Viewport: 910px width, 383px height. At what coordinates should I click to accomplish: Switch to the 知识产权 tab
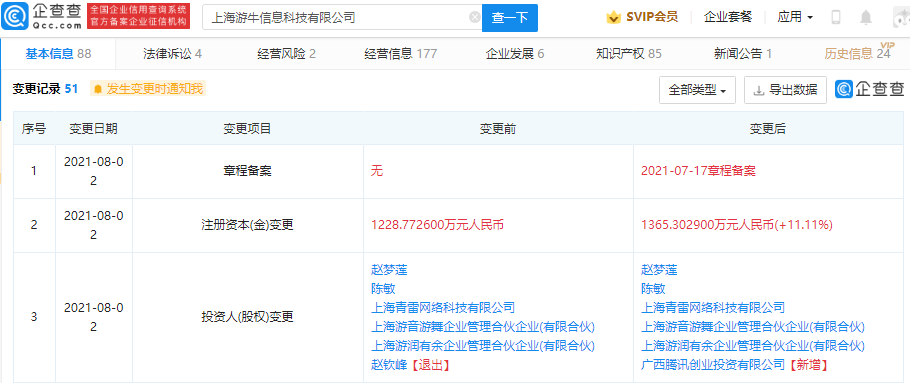pos(629,54)
